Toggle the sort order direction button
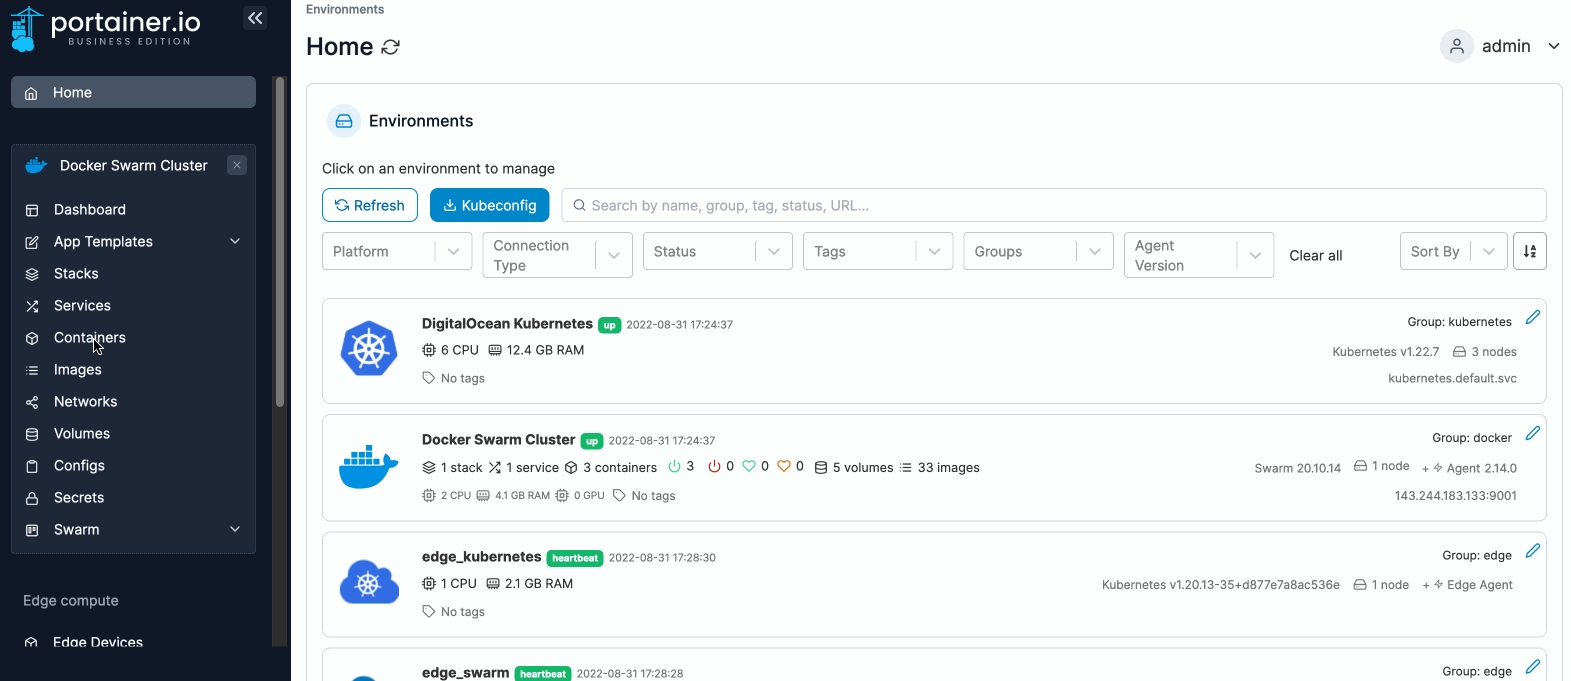Screen dimensions: 1571x681 tap(1529, 252)
